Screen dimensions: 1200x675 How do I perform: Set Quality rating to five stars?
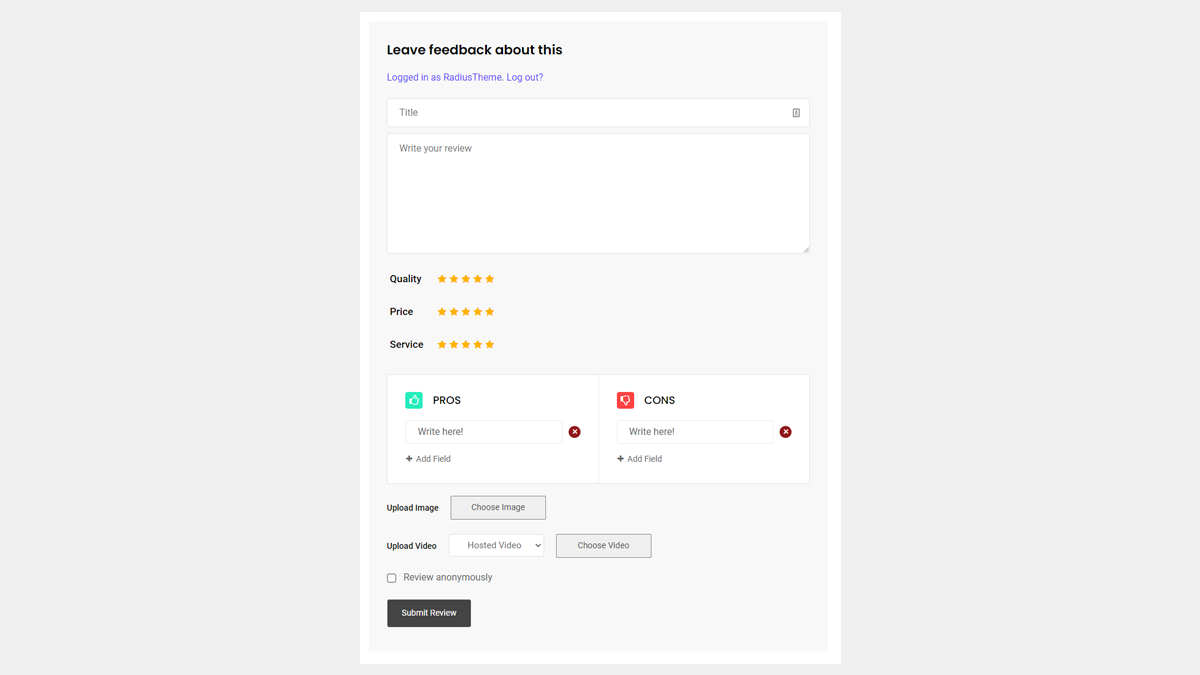tap(490, 279)
